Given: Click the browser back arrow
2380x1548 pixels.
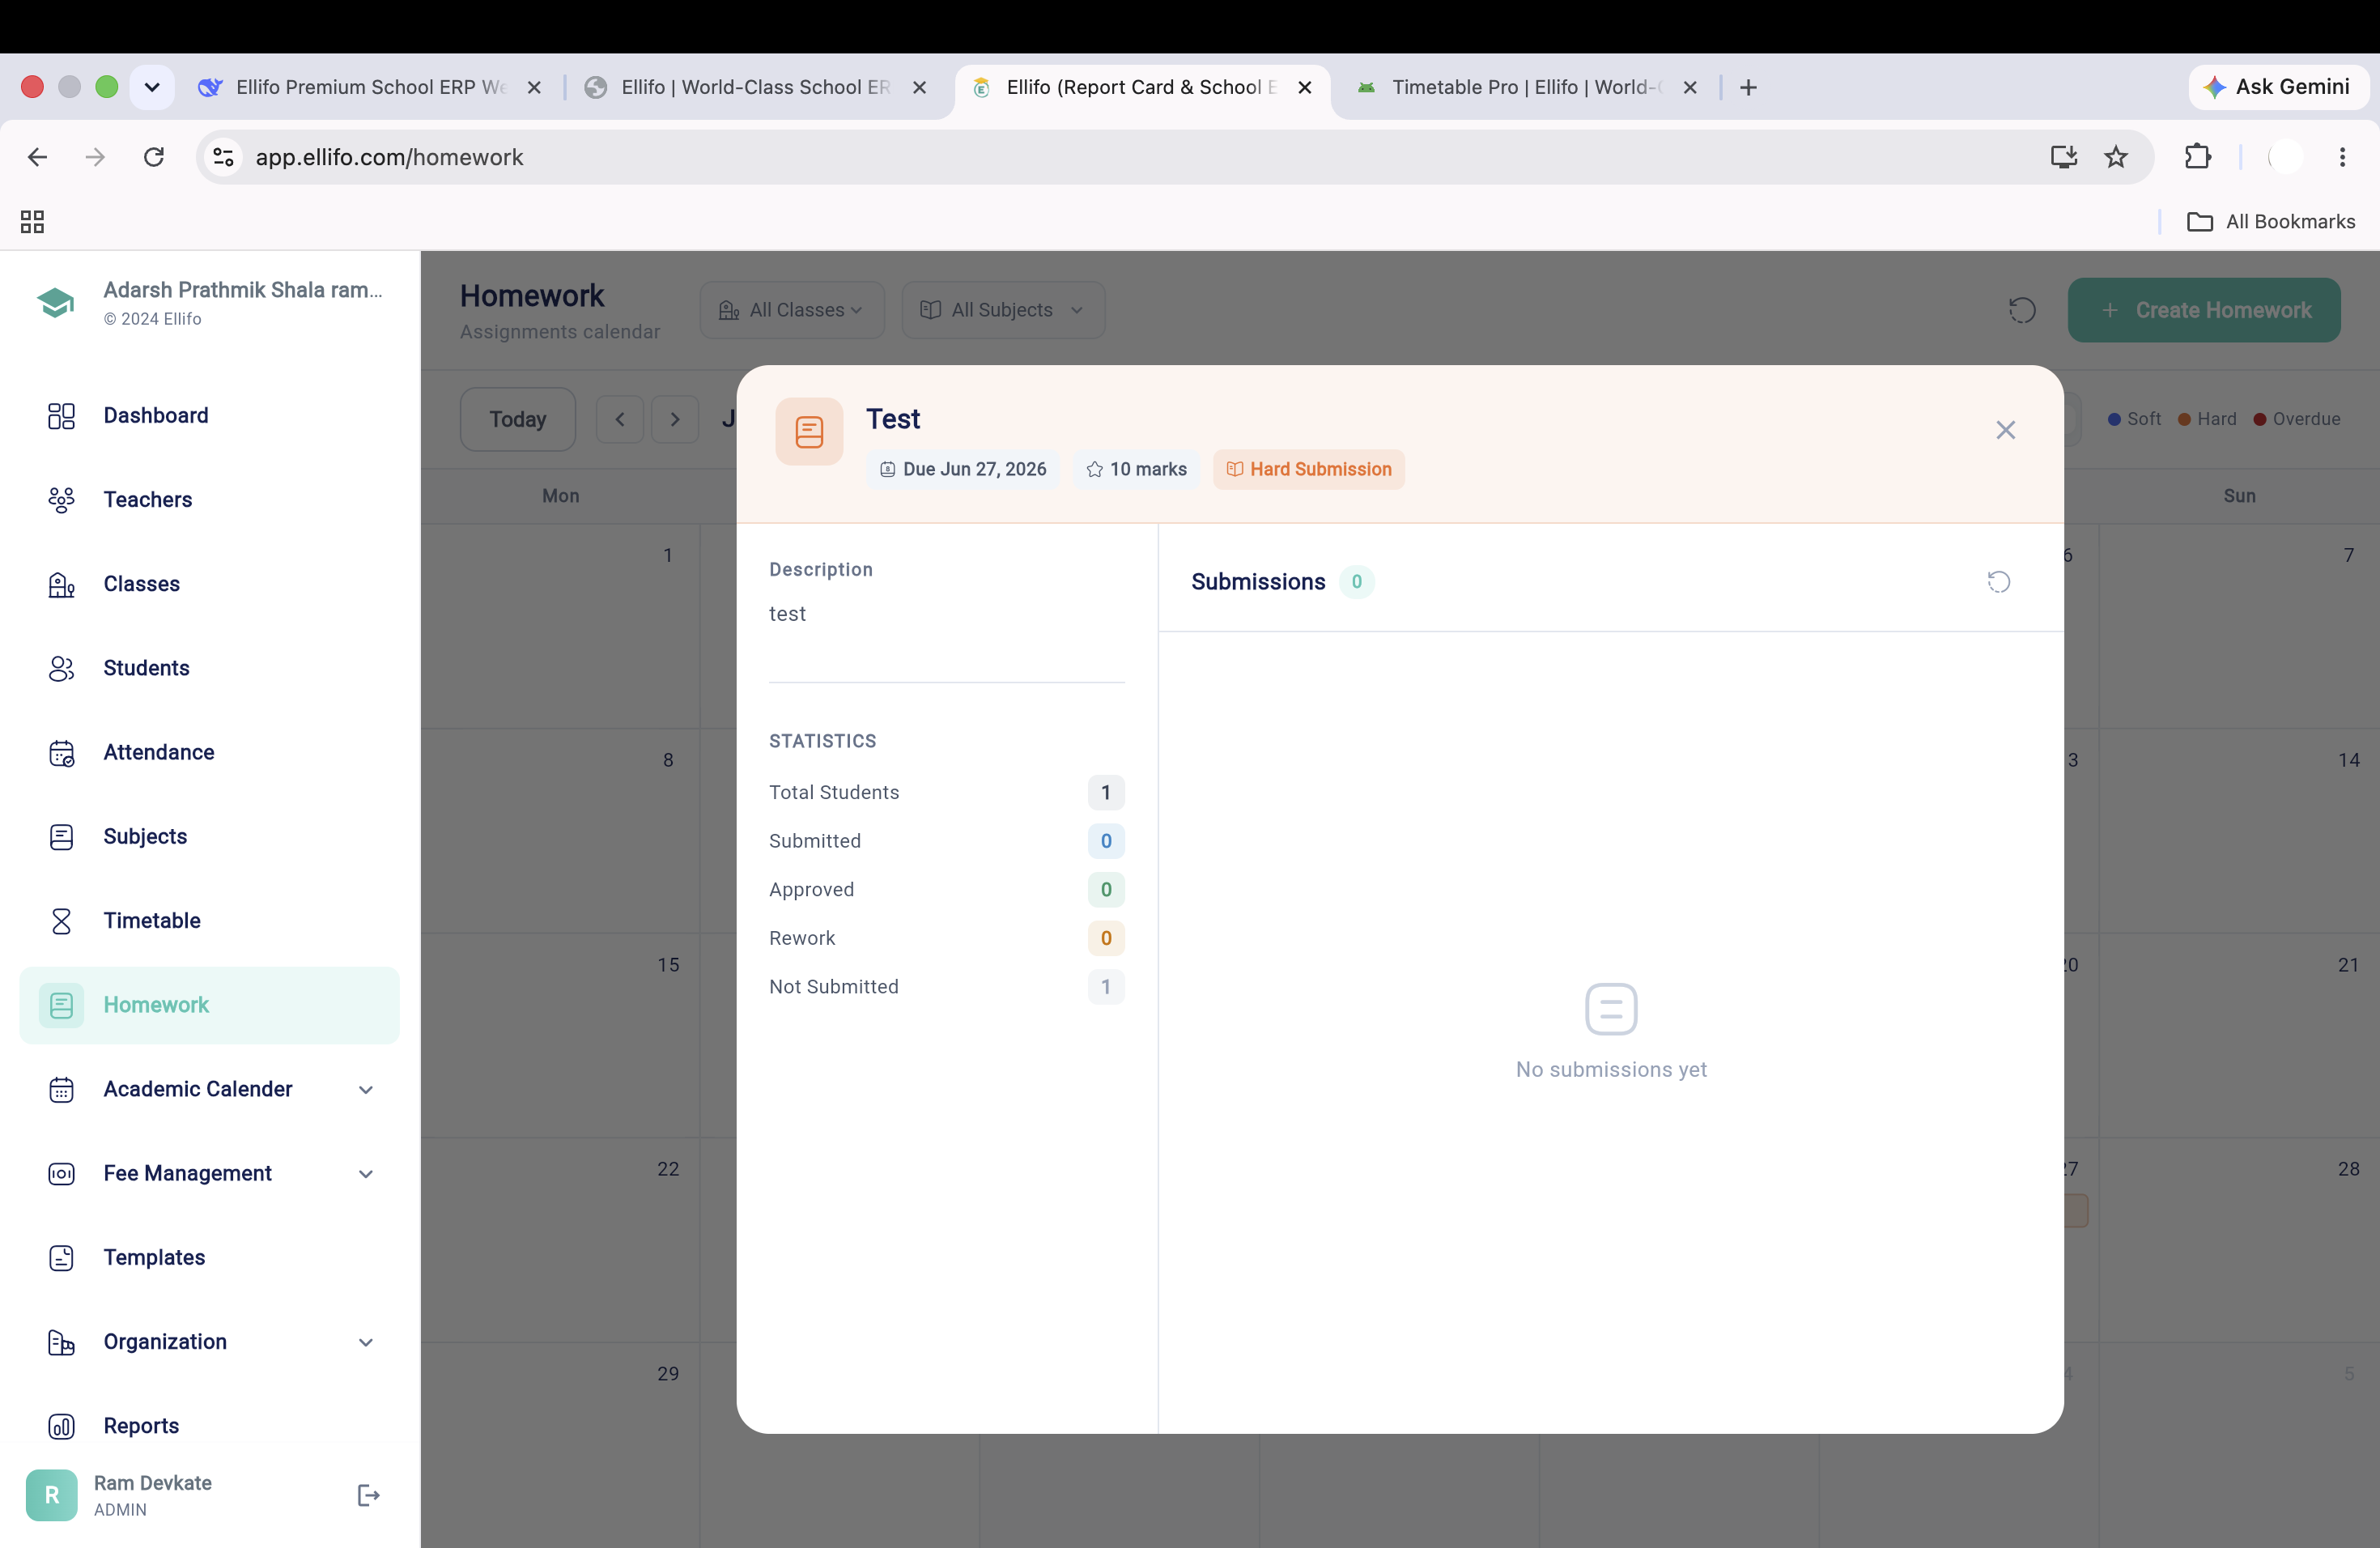Looking at the screenshot, I should point(37,157).
